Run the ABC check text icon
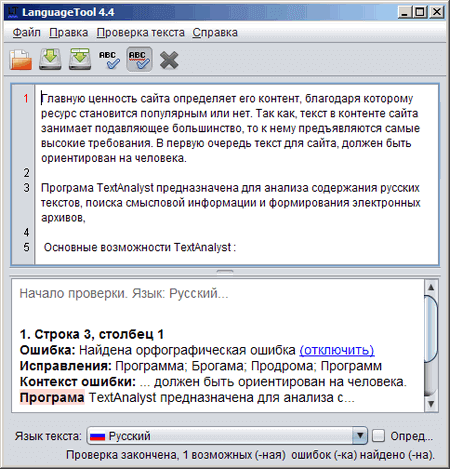Viewport: 450px width, 469px height. tap(109, 60)
